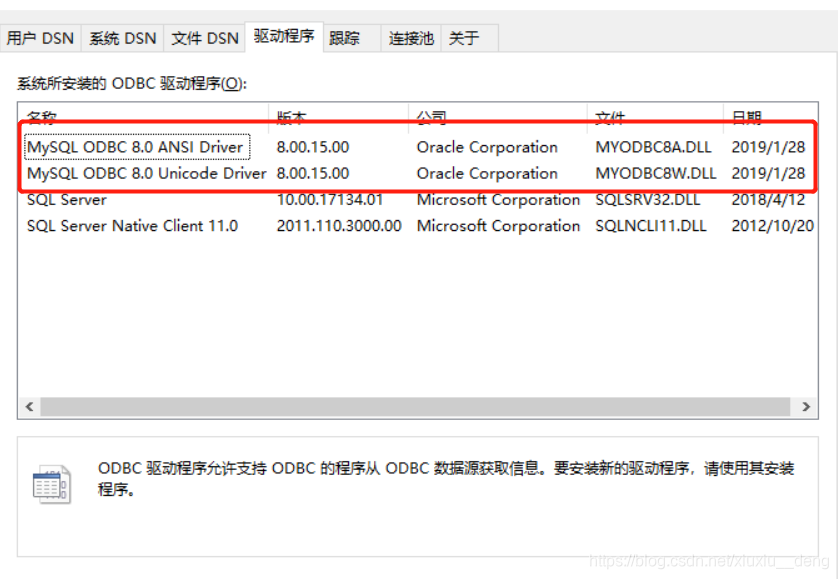Click the 名称 column header
This screenshot has width=838, height=579.
click(143, 117)
